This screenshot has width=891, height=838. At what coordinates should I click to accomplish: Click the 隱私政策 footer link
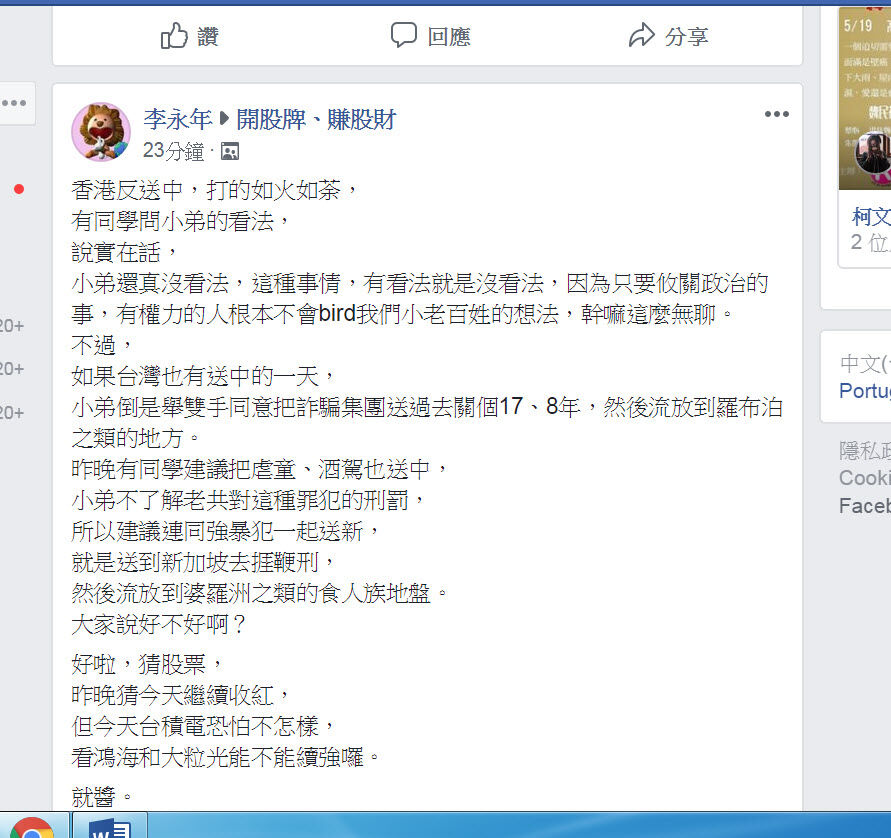865,451
